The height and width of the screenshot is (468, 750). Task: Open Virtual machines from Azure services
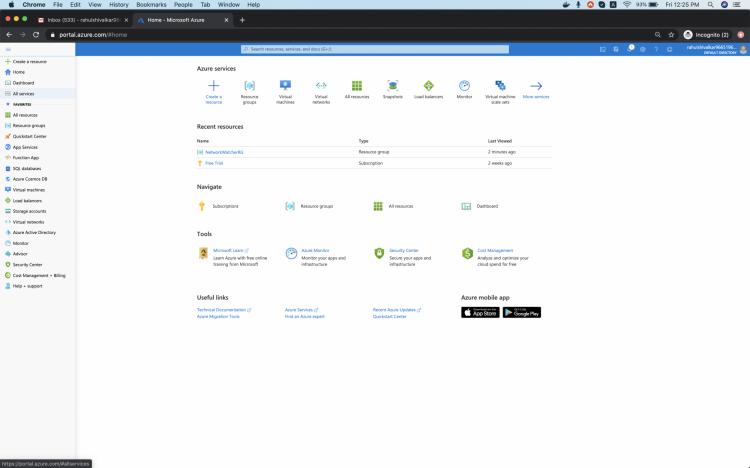tap(285, 87)
